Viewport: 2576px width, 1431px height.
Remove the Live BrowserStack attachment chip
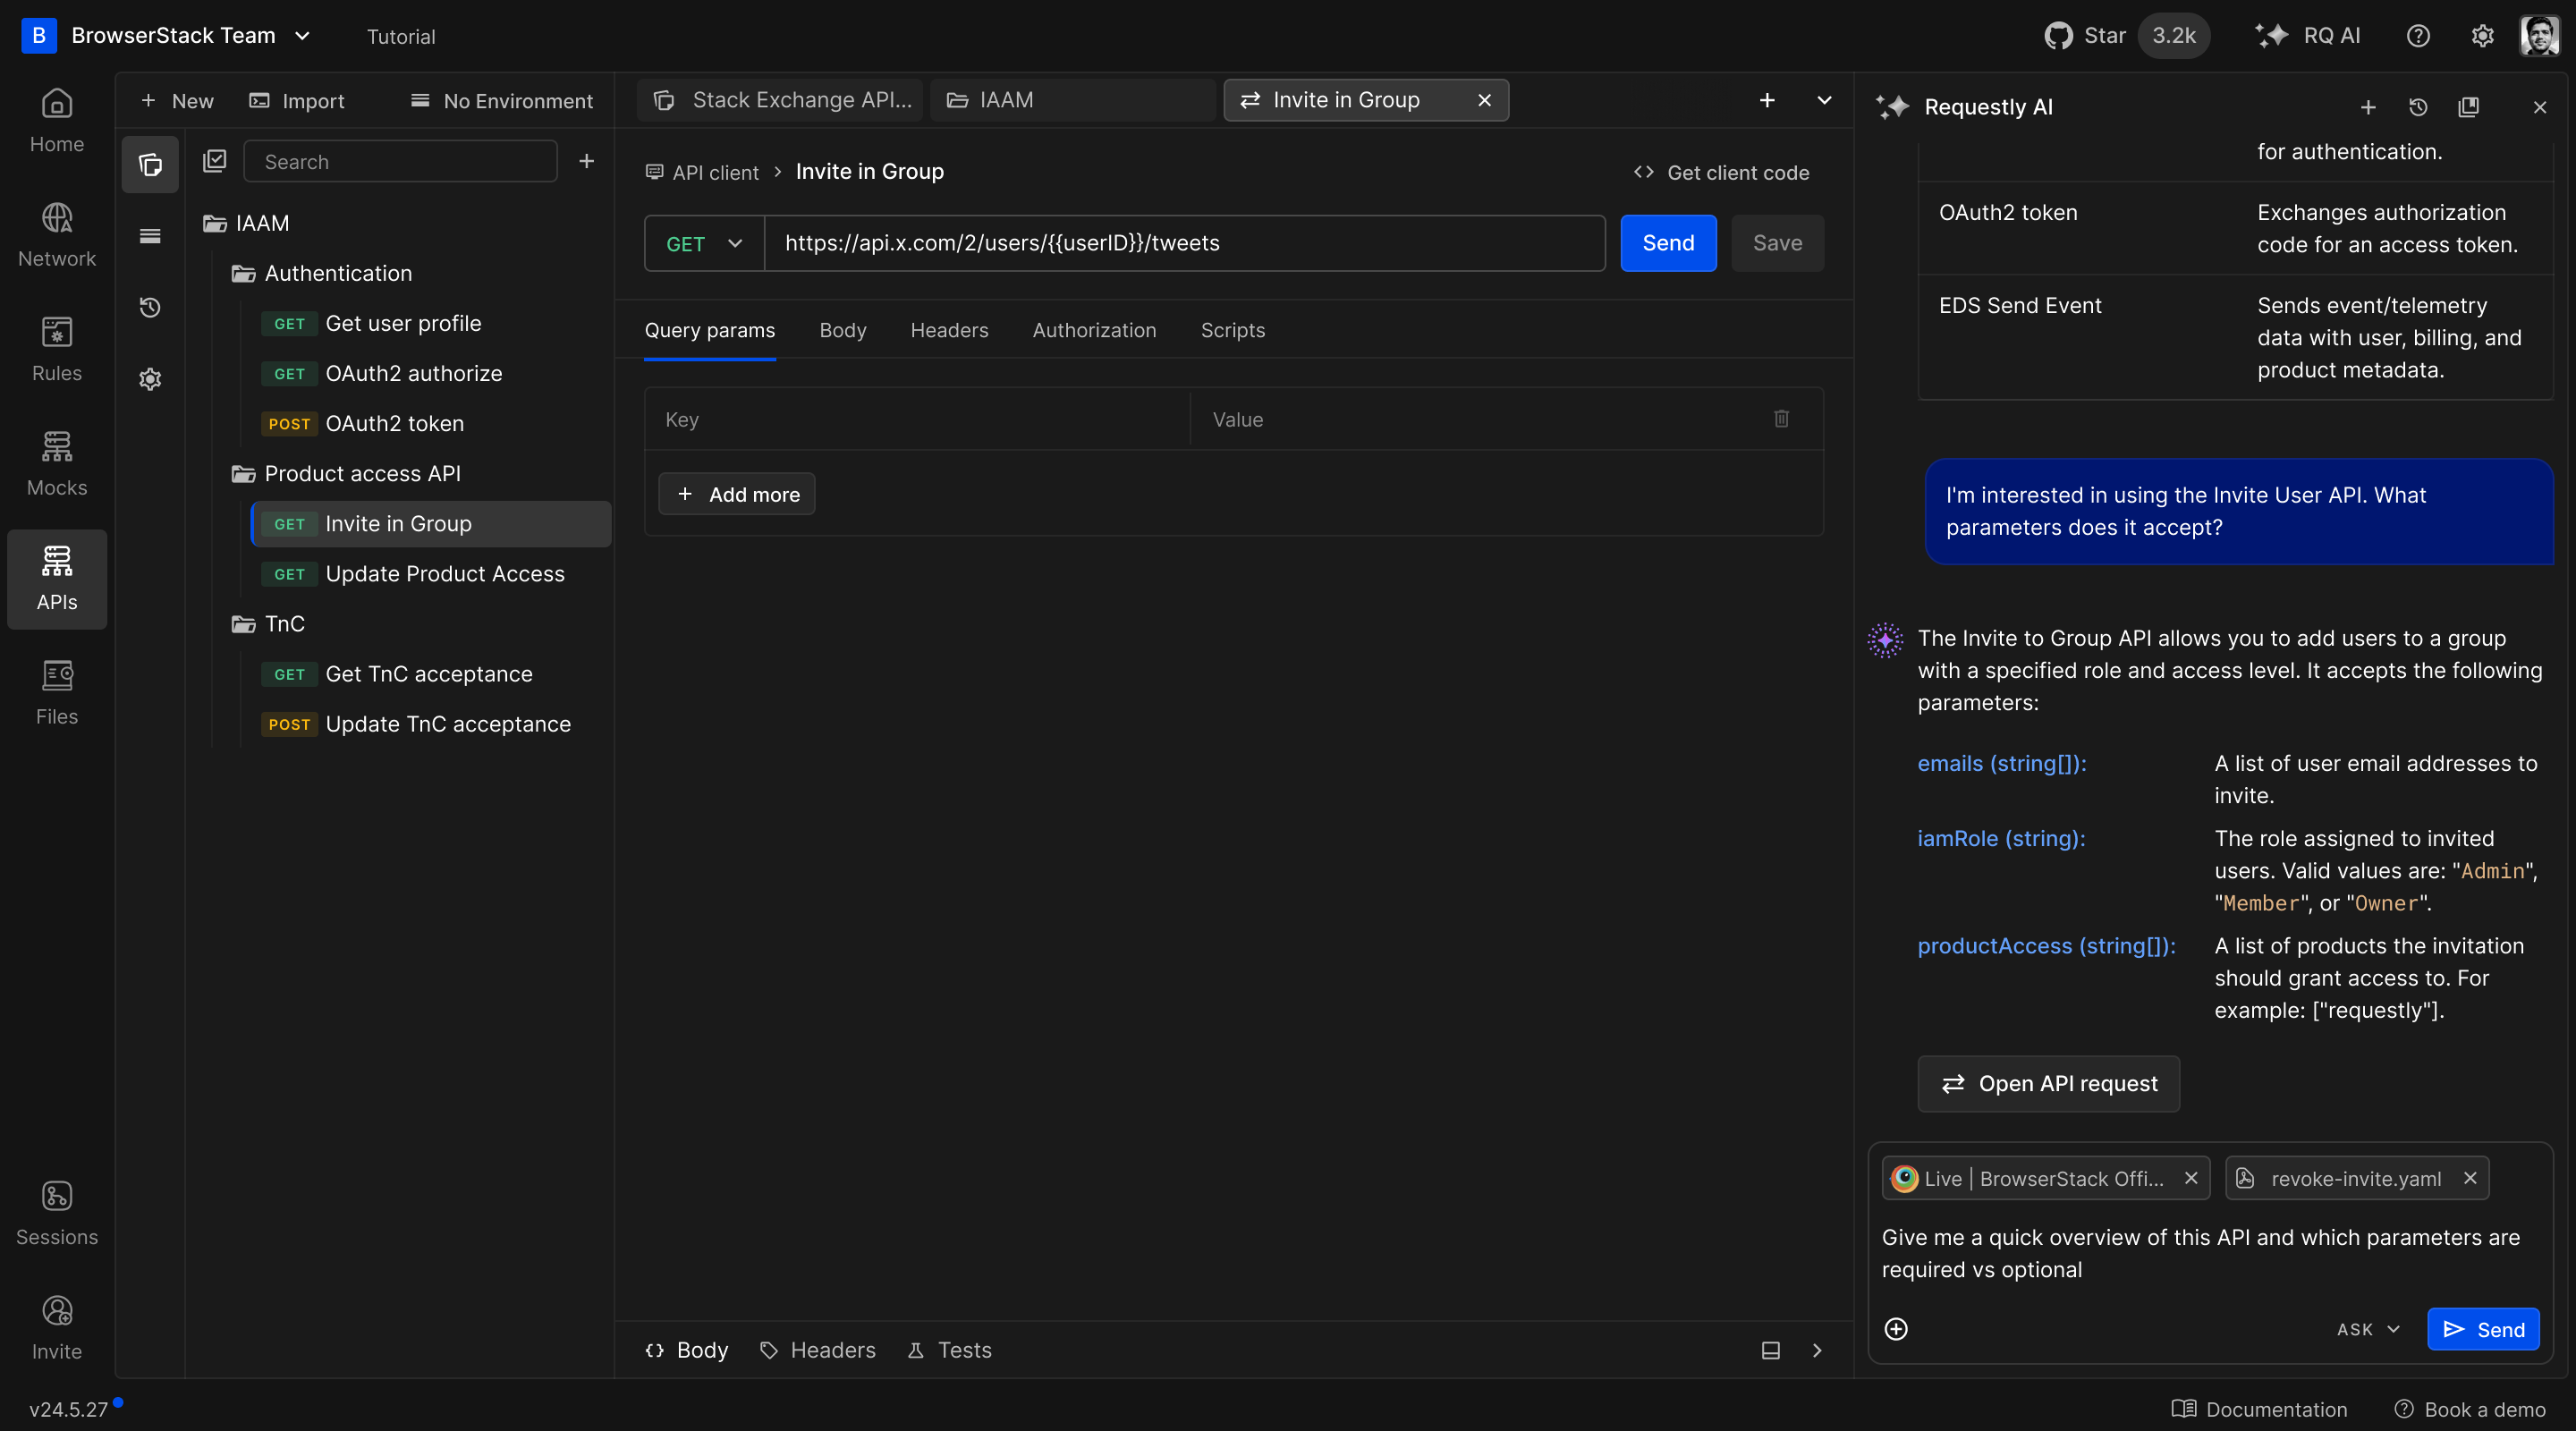coord(2191,1178)
